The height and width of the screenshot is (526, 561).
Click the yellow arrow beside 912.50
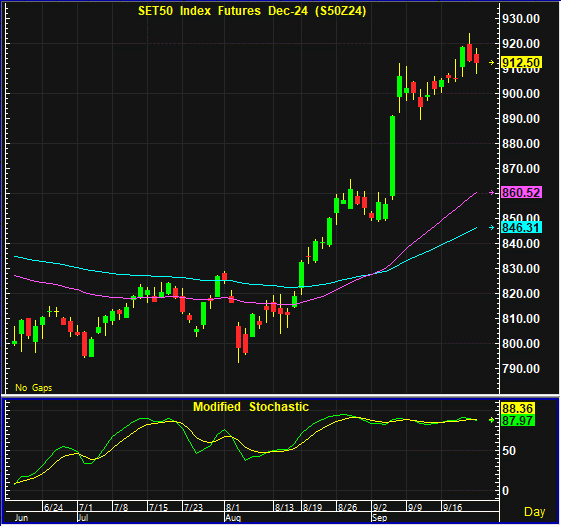click(x=492, y=63)
